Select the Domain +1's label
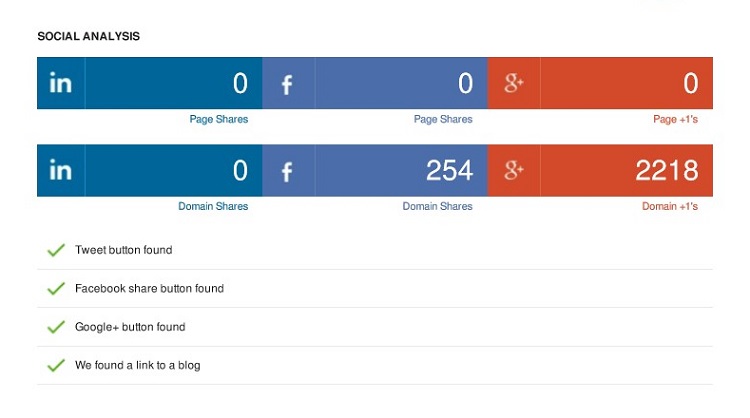The width and height of the screenshot is (750, 418). [670, 206]
